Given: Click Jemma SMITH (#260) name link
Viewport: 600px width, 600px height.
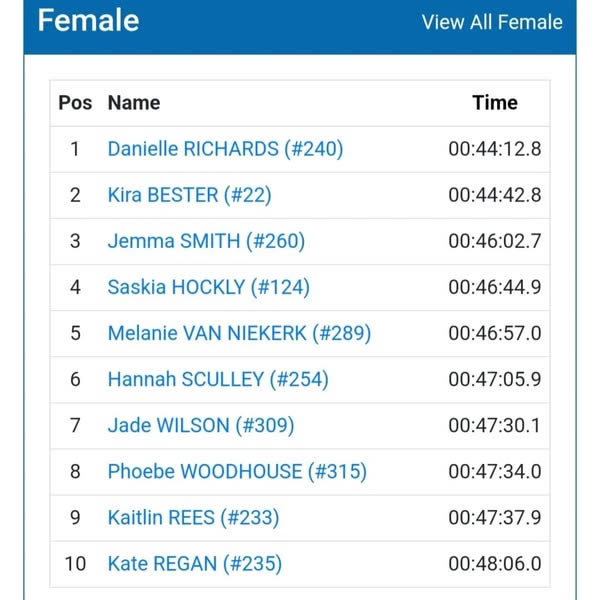Looking at the screenshot, I should point(206,241).
